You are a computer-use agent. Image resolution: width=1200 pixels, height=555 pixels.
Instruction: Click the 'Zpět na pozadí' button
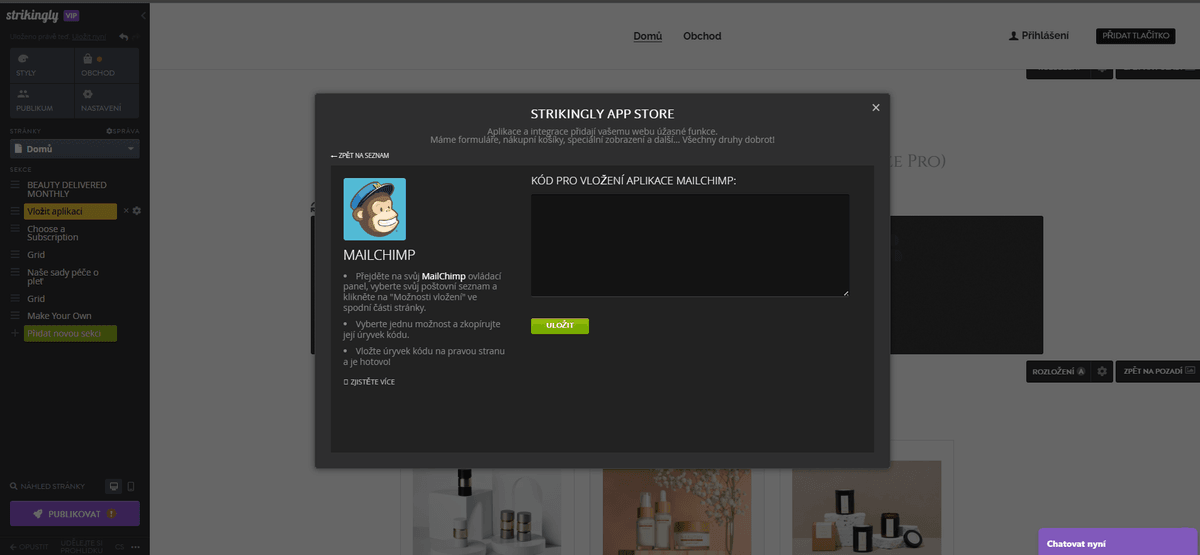[x=1160, y=371]
